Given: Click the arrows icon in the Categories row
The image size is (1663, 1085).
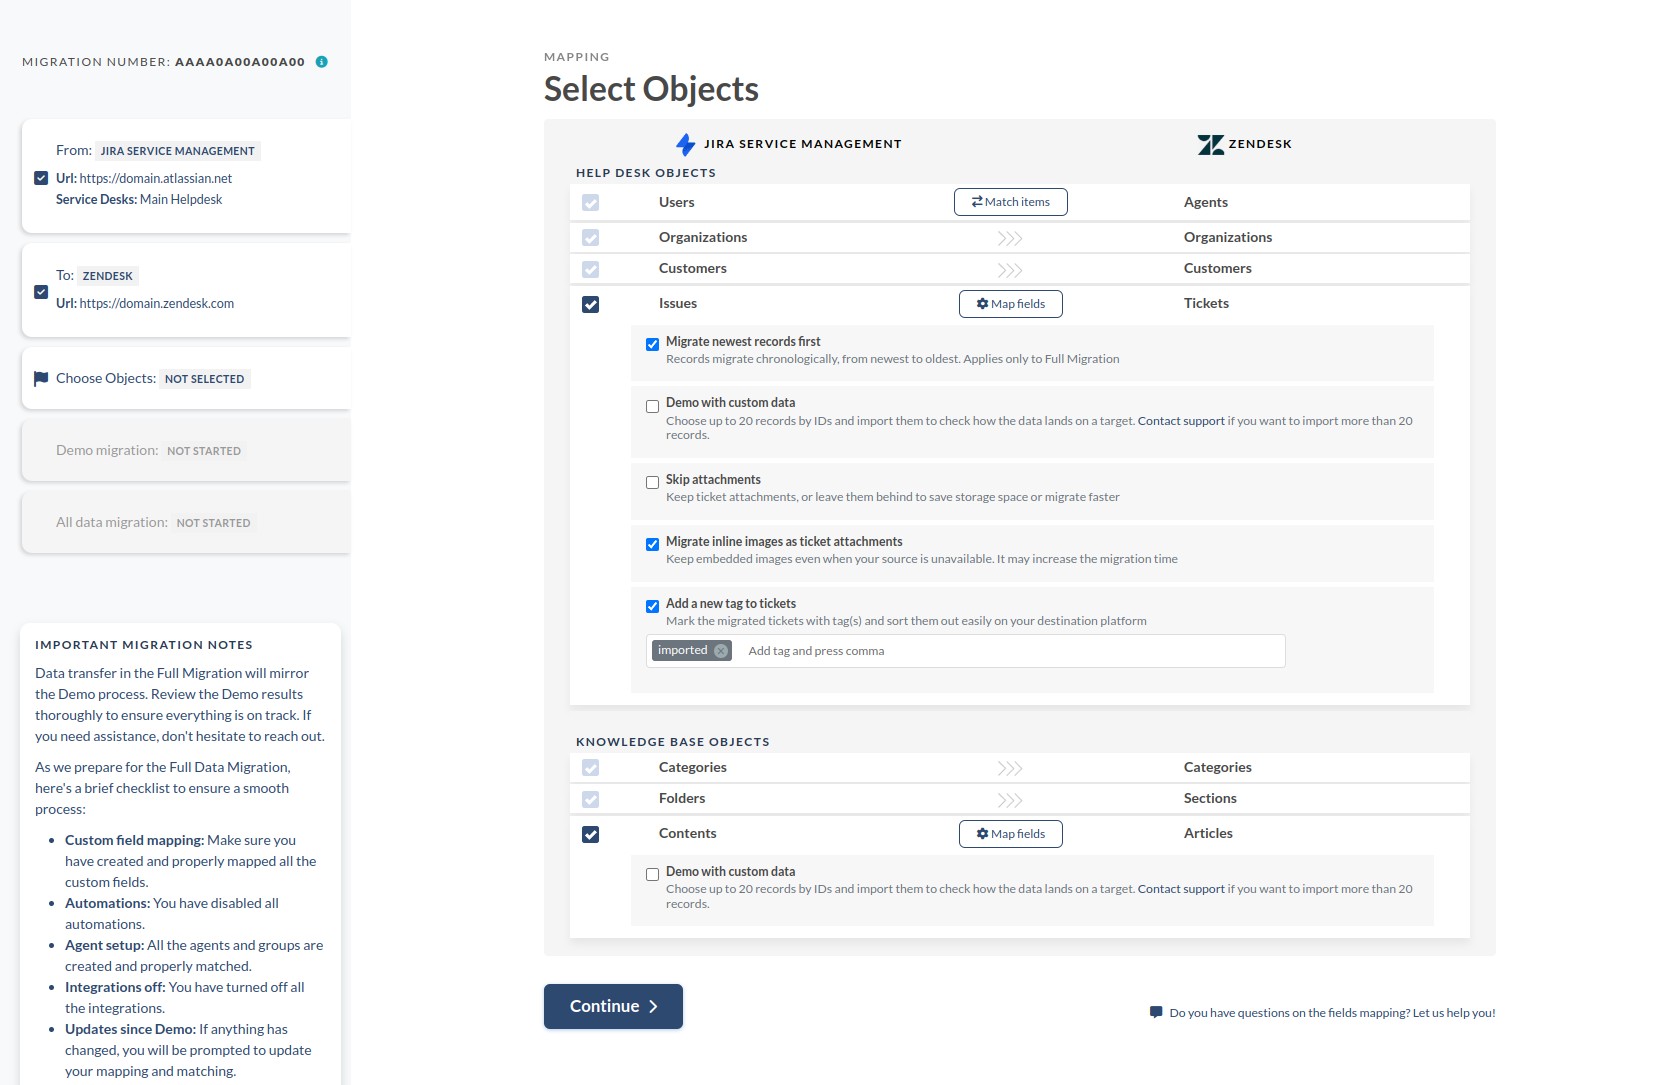Looking at the screenshot, I should coord(1010,768).
